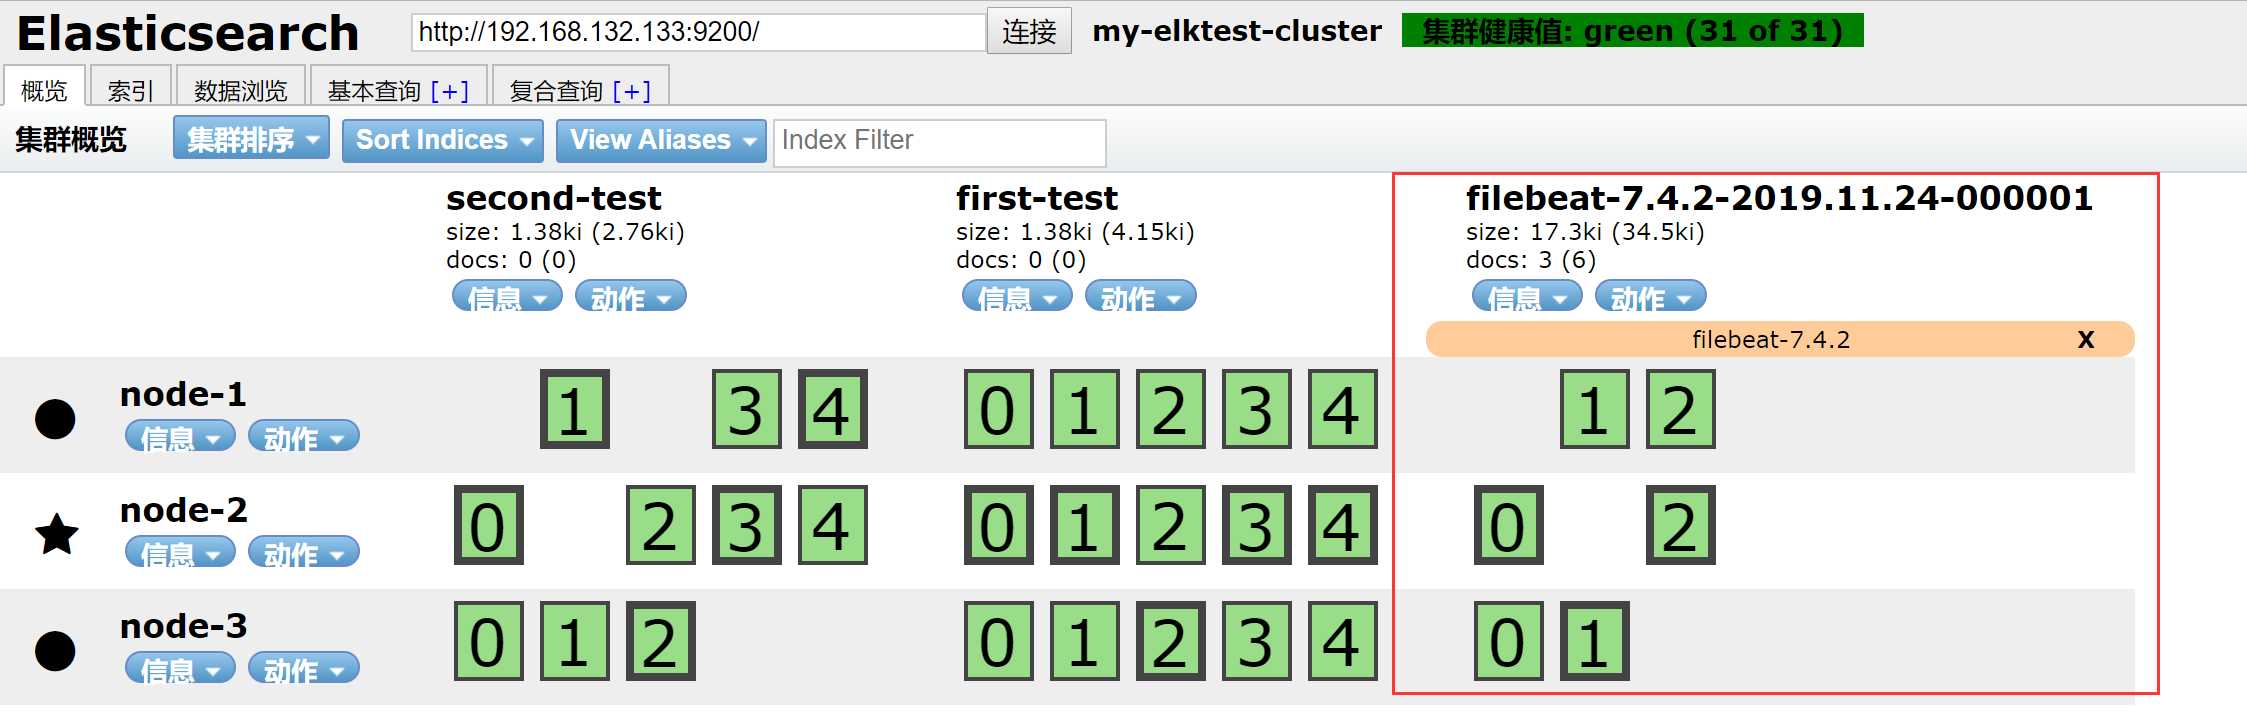Focus the Index Filter input box
The image size is (2247, 719).
click(939, 142)
